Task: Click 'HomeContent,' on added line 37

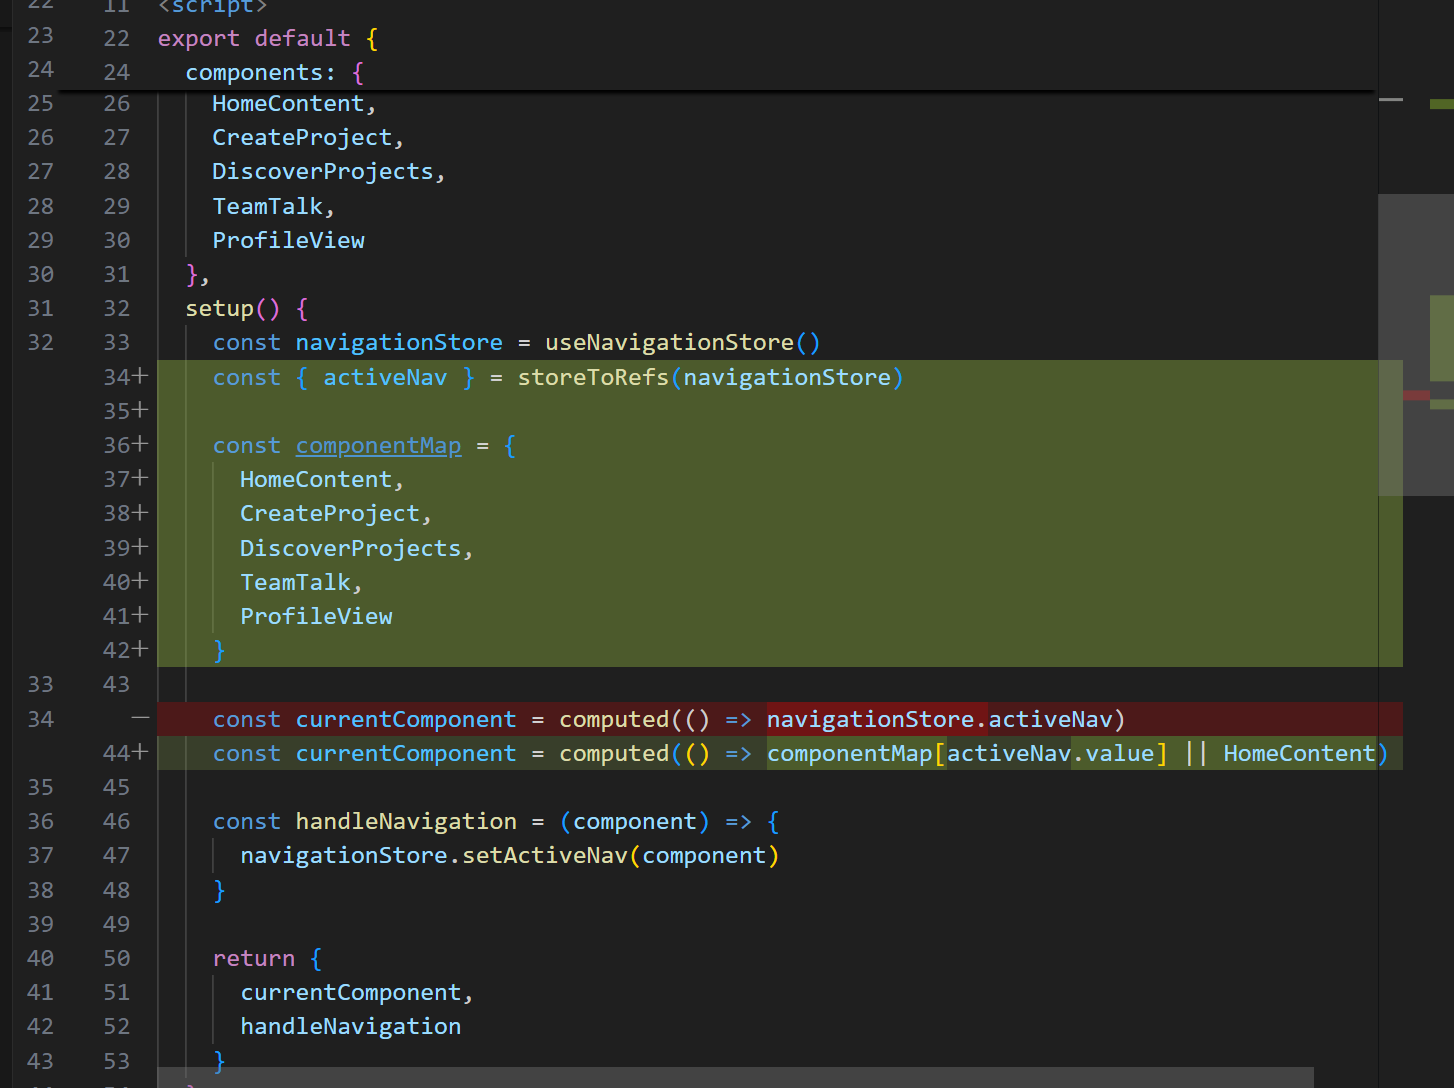Action: pyautogui.click(x=322, y=480)
